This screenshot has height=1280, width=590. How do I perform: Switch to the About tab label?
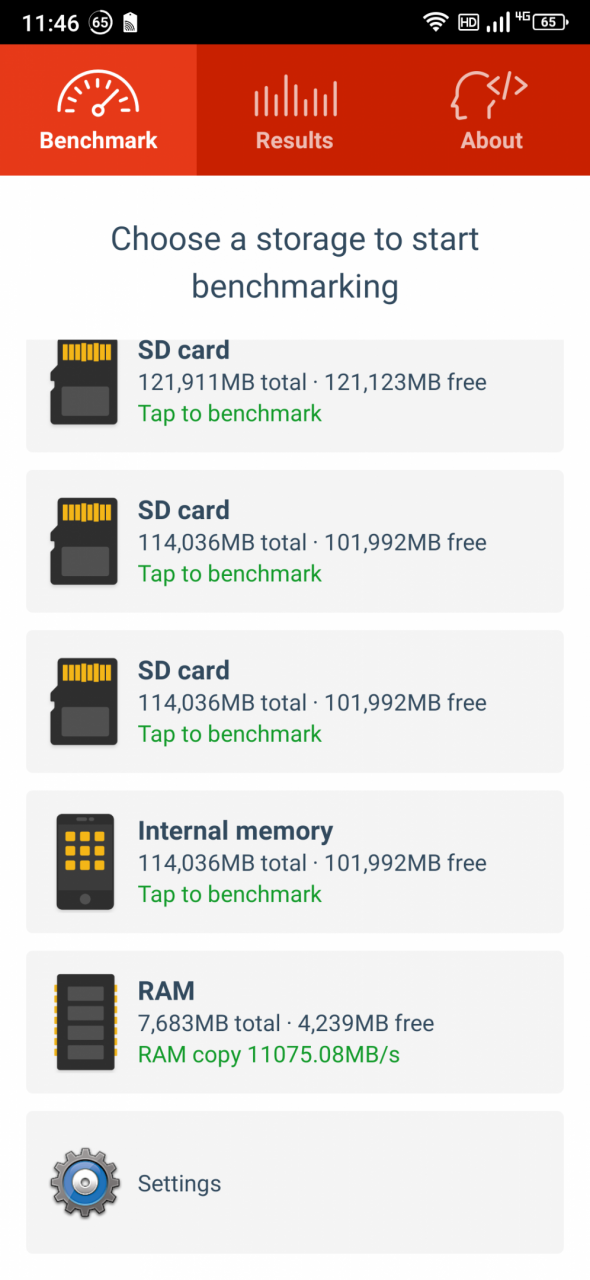pos(491,140)
